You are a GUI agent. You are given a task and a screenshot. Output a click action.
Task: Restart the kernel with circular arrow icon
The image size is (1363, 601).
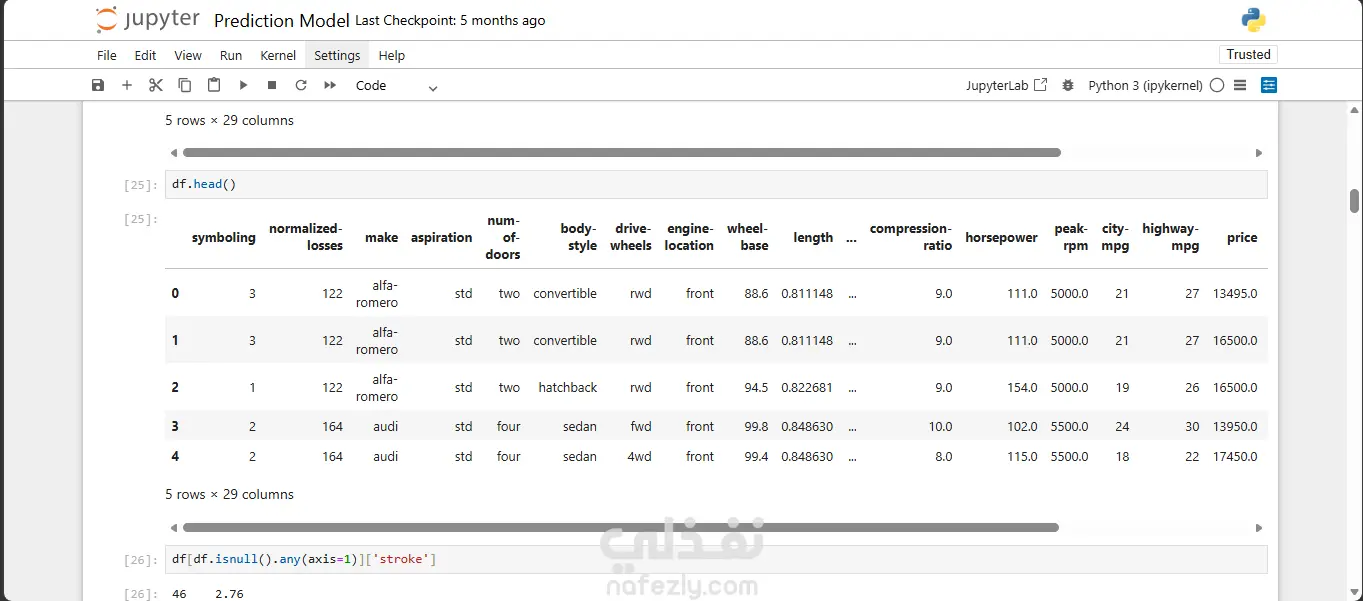tap(301, 86)
